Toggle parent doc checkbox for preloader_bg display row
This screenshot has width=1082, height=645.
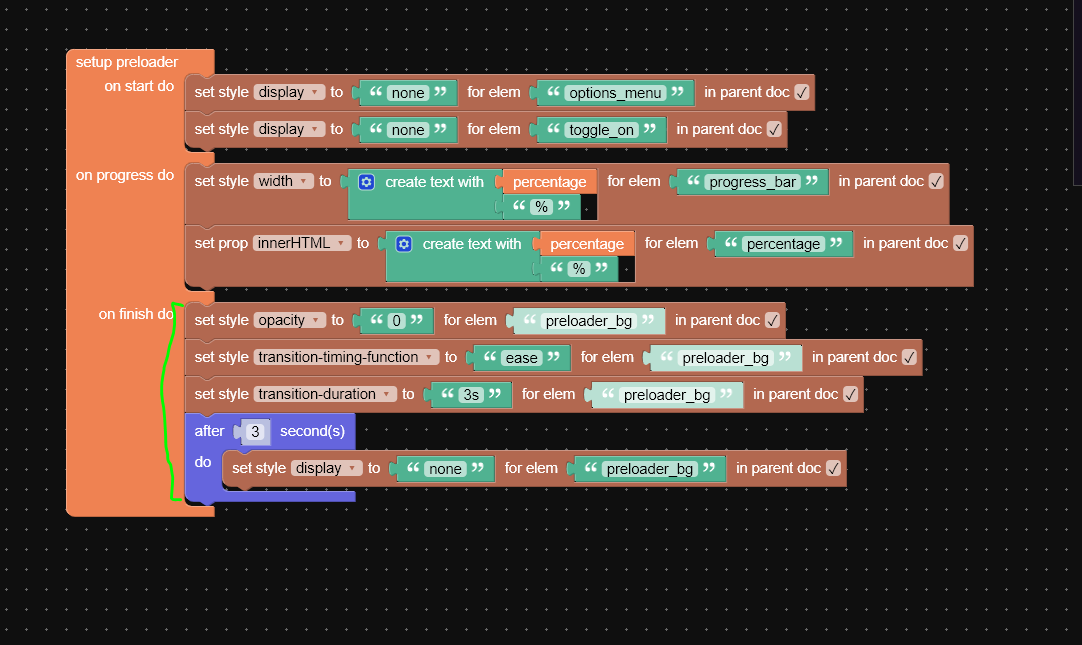[x=833, y=468]
